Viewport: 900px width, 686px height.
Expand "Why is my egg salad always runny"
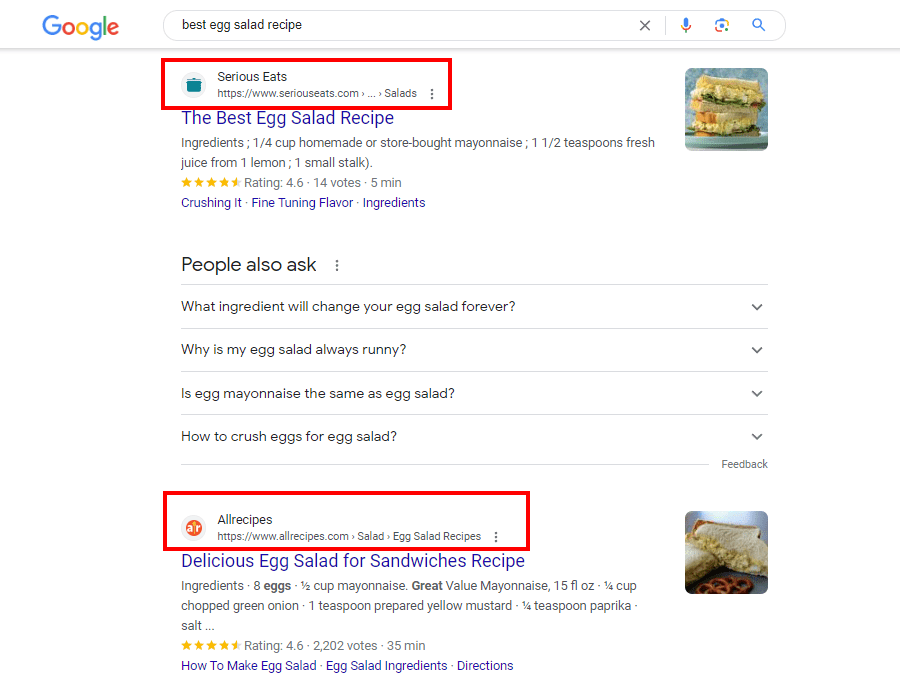[757, 350]
